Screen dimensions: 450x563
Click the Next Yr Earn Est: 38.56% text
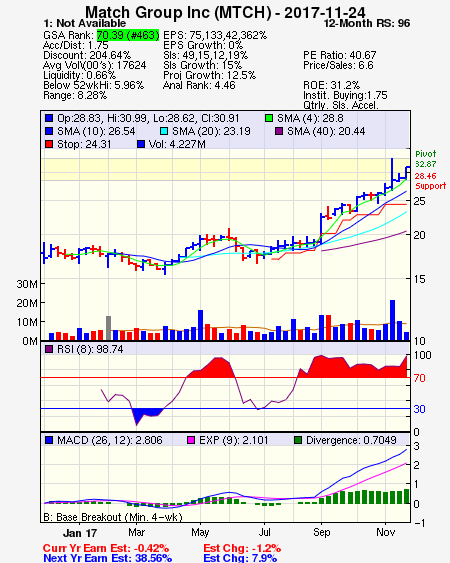[x=107, y=558]
